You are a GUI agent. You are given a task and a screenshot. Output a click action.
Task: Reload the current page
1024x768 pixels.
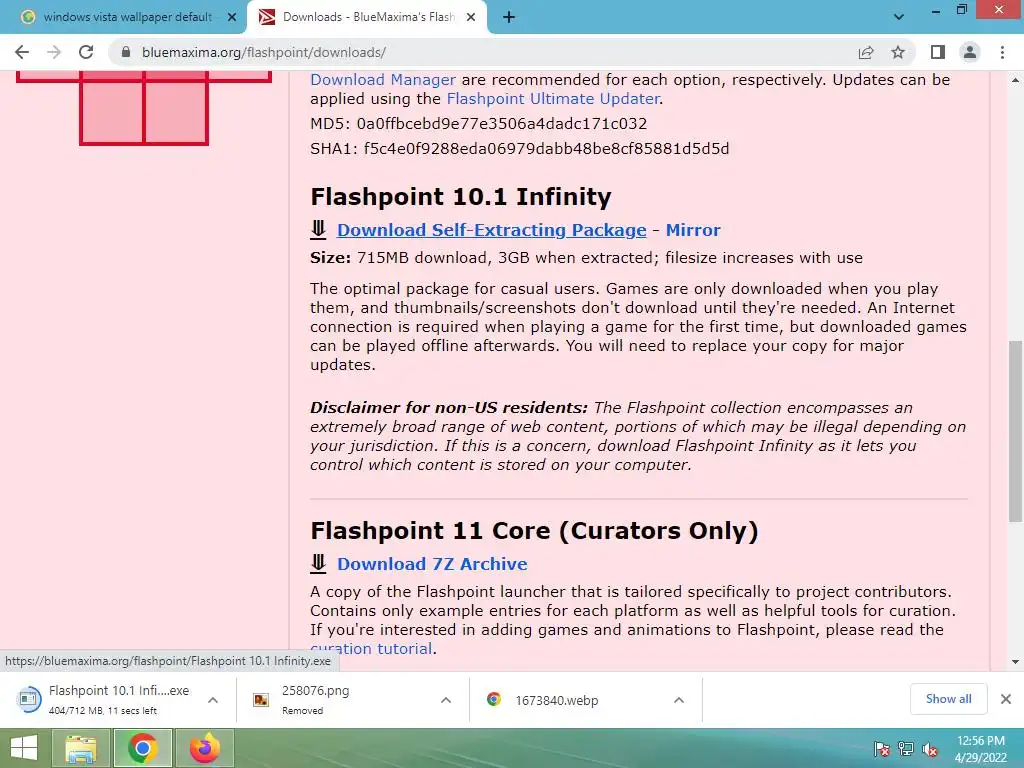pos(86,52)
